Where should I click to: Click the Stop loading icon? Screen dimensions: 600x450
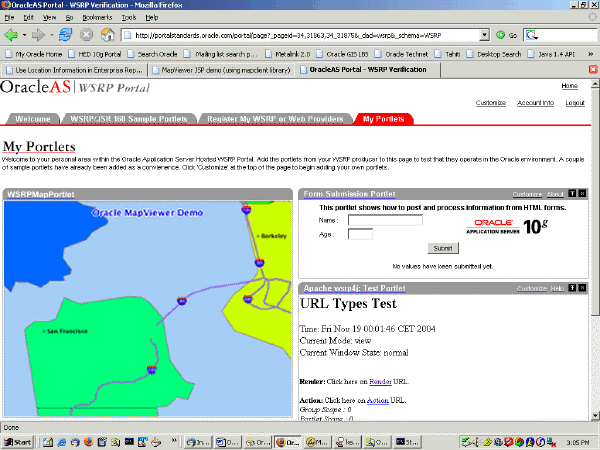tap(86, 35)
